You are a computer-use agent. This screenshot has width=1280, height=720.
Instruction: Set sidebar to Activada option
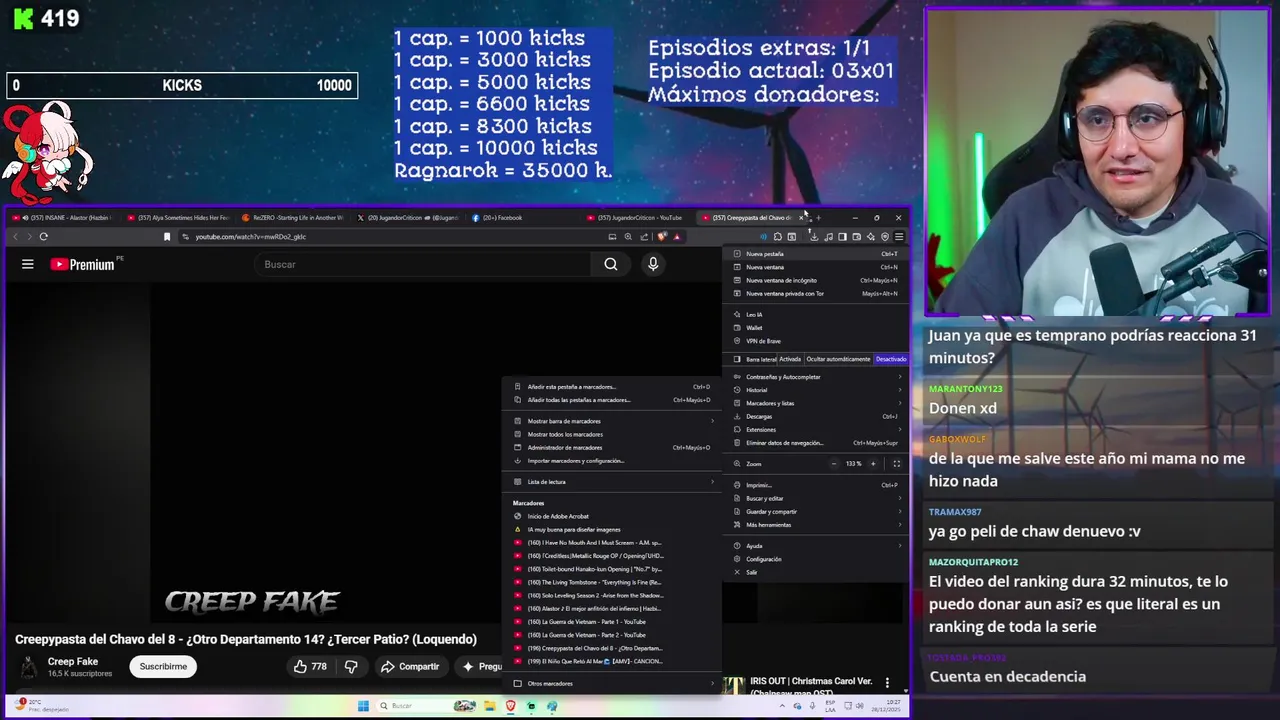[x=790, y=359]
